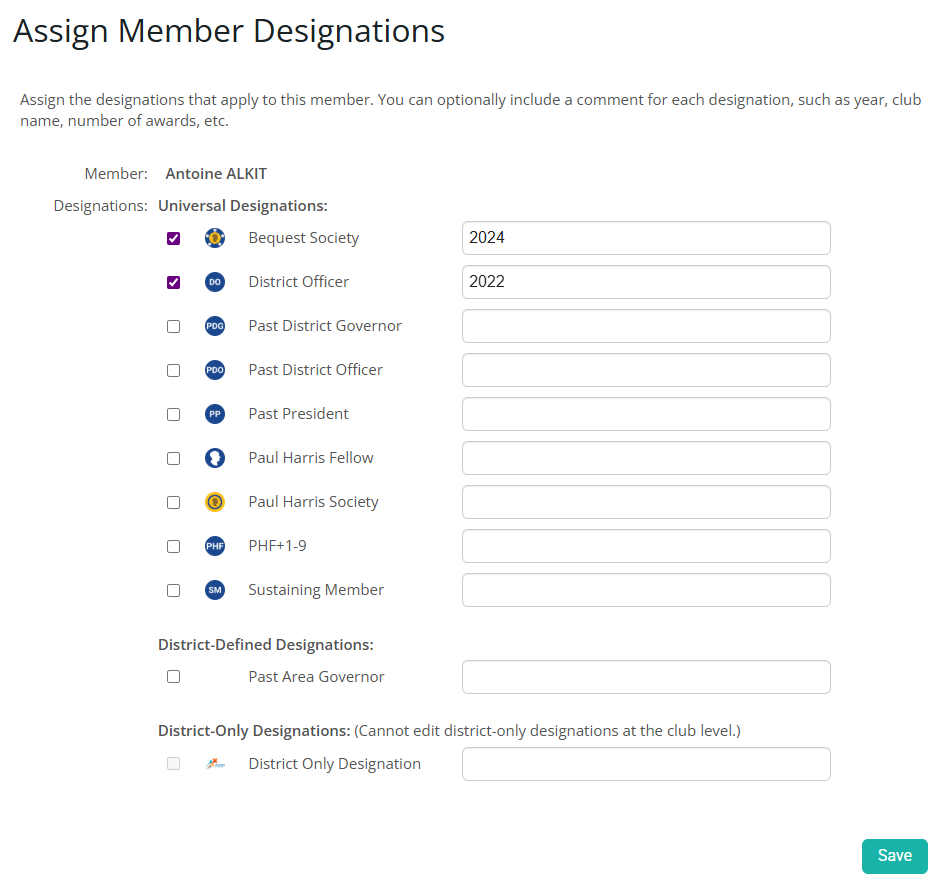
Task: Click the Past Area Governor label
Action: point(316,677)
